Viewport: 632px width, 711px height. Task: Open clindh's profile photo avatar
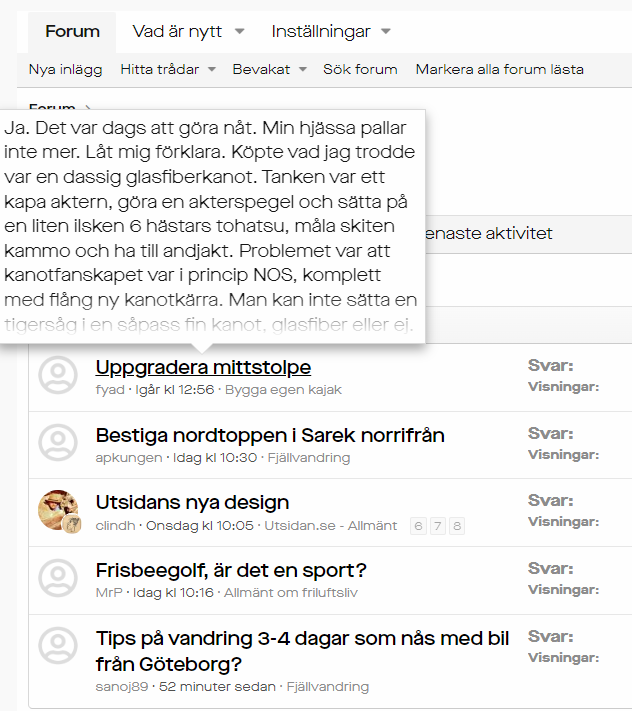pos(58,510)
